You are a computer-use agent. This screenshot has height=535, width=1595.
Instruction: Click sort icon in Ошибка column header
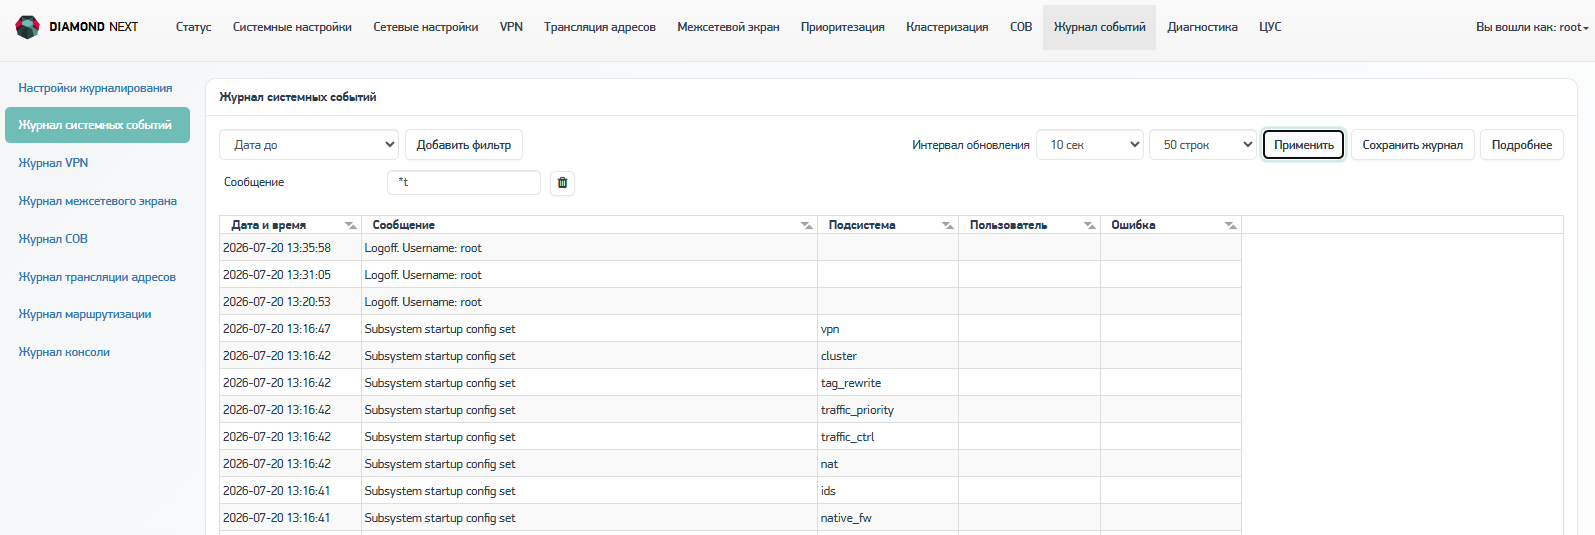(1230, 225)
